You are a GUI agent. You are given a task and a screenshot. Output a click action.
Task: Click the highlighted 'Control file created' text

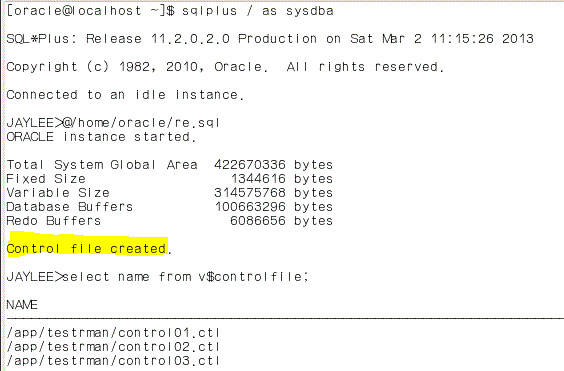(86, 249)
